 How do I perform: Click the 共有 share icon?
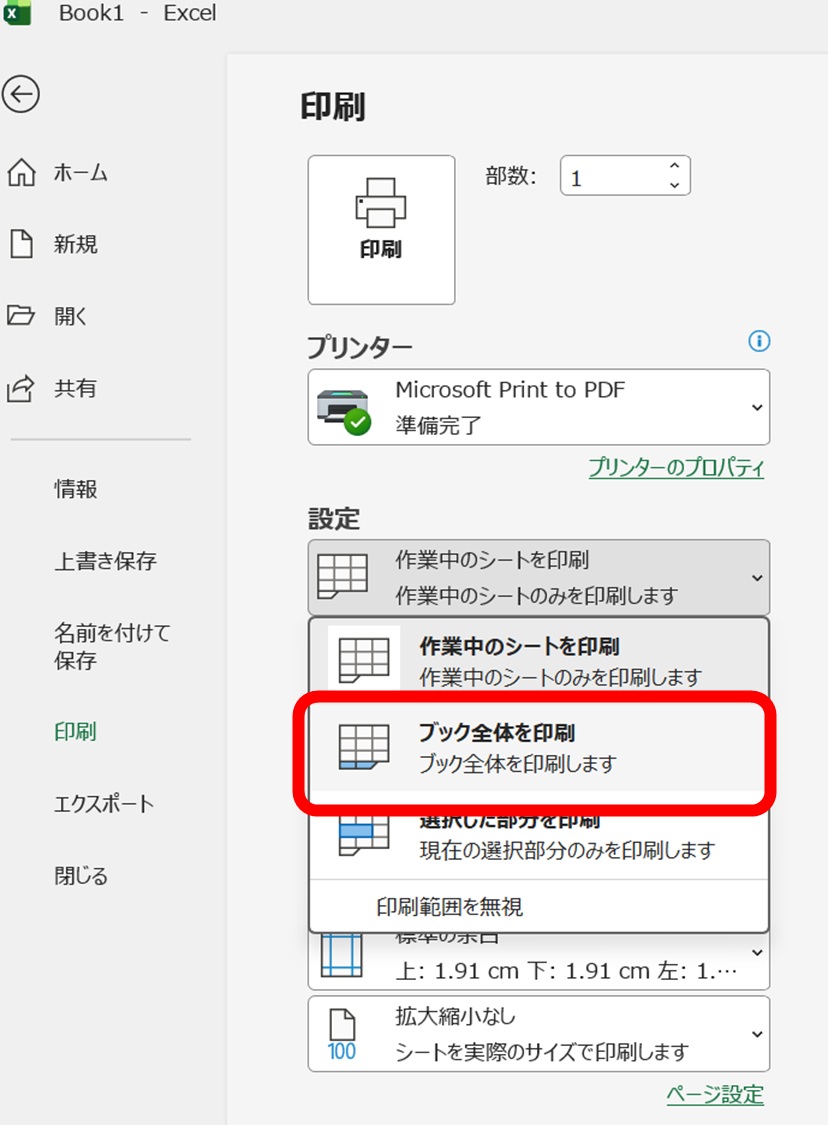(x=21, y=388)
